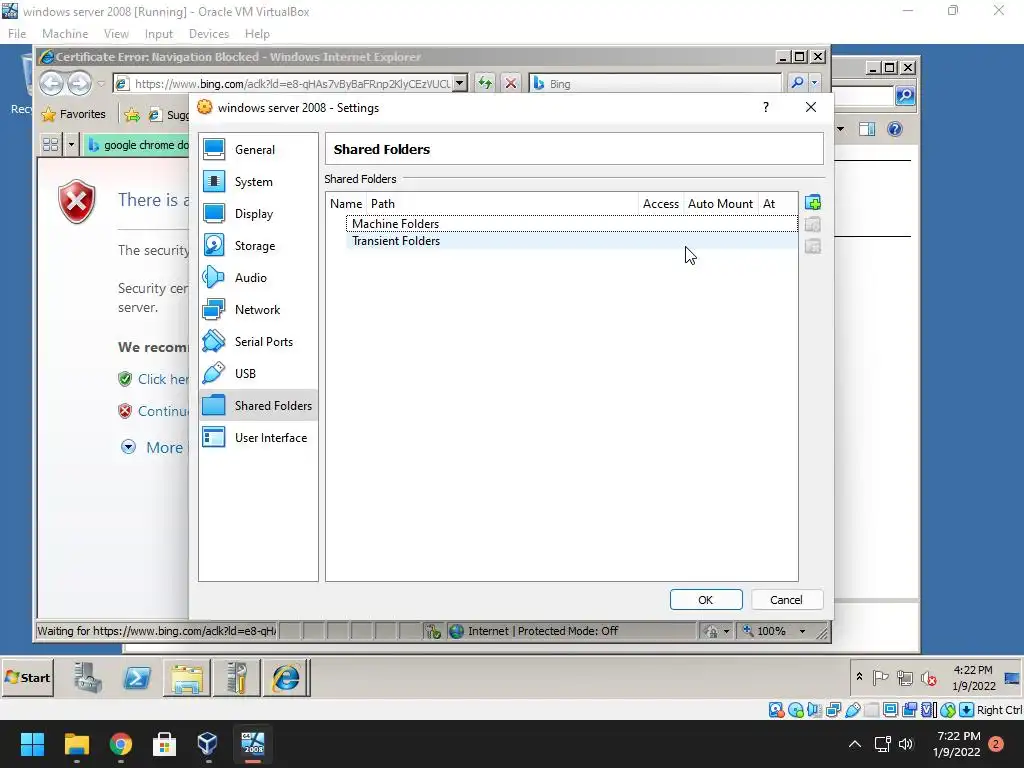Open the IE recent pages dropdown arrow
The height and width of the screenshot is (768, 1024).
101,84
